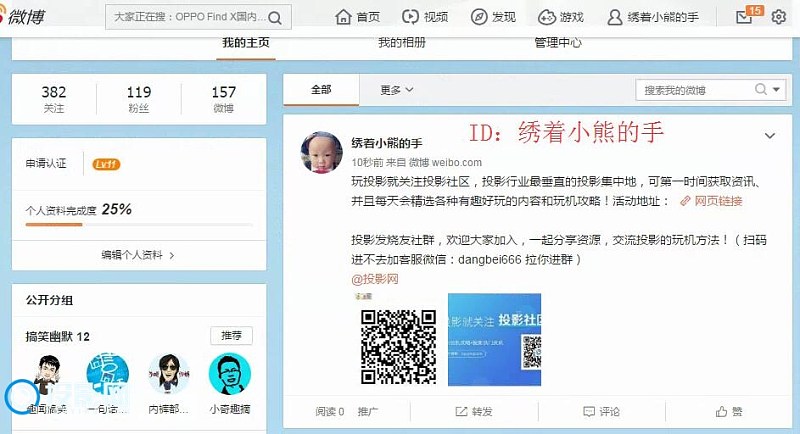Open 发现 discover section
Image resolution: width=800 pixels, height=434 pixels.
(x=493, y=17)
